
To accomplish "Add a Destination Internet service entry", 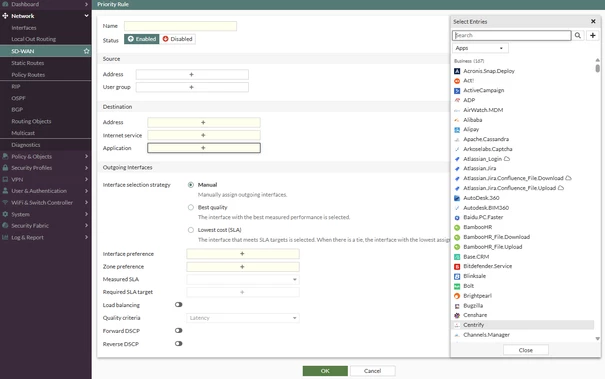I will 204,135.
